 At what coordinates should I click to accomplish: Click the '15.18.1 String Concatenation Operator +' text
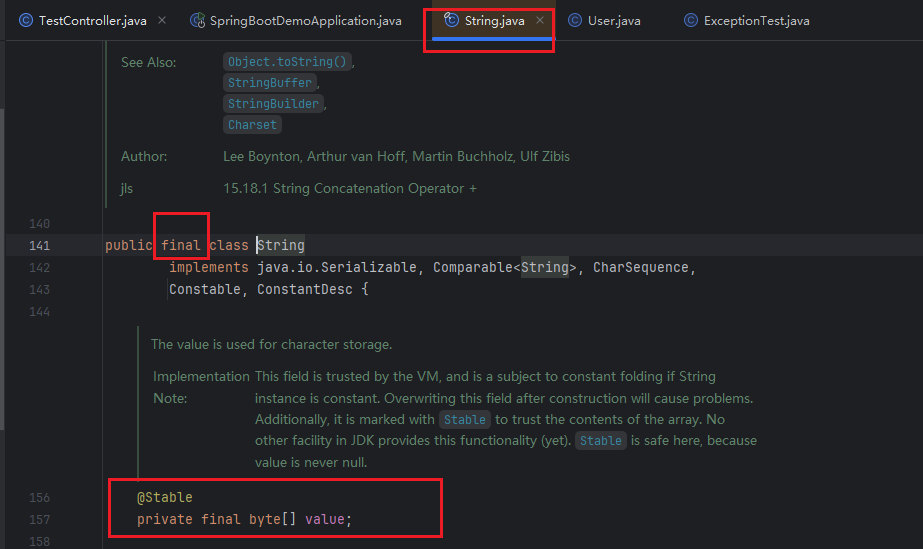[350, 188]
